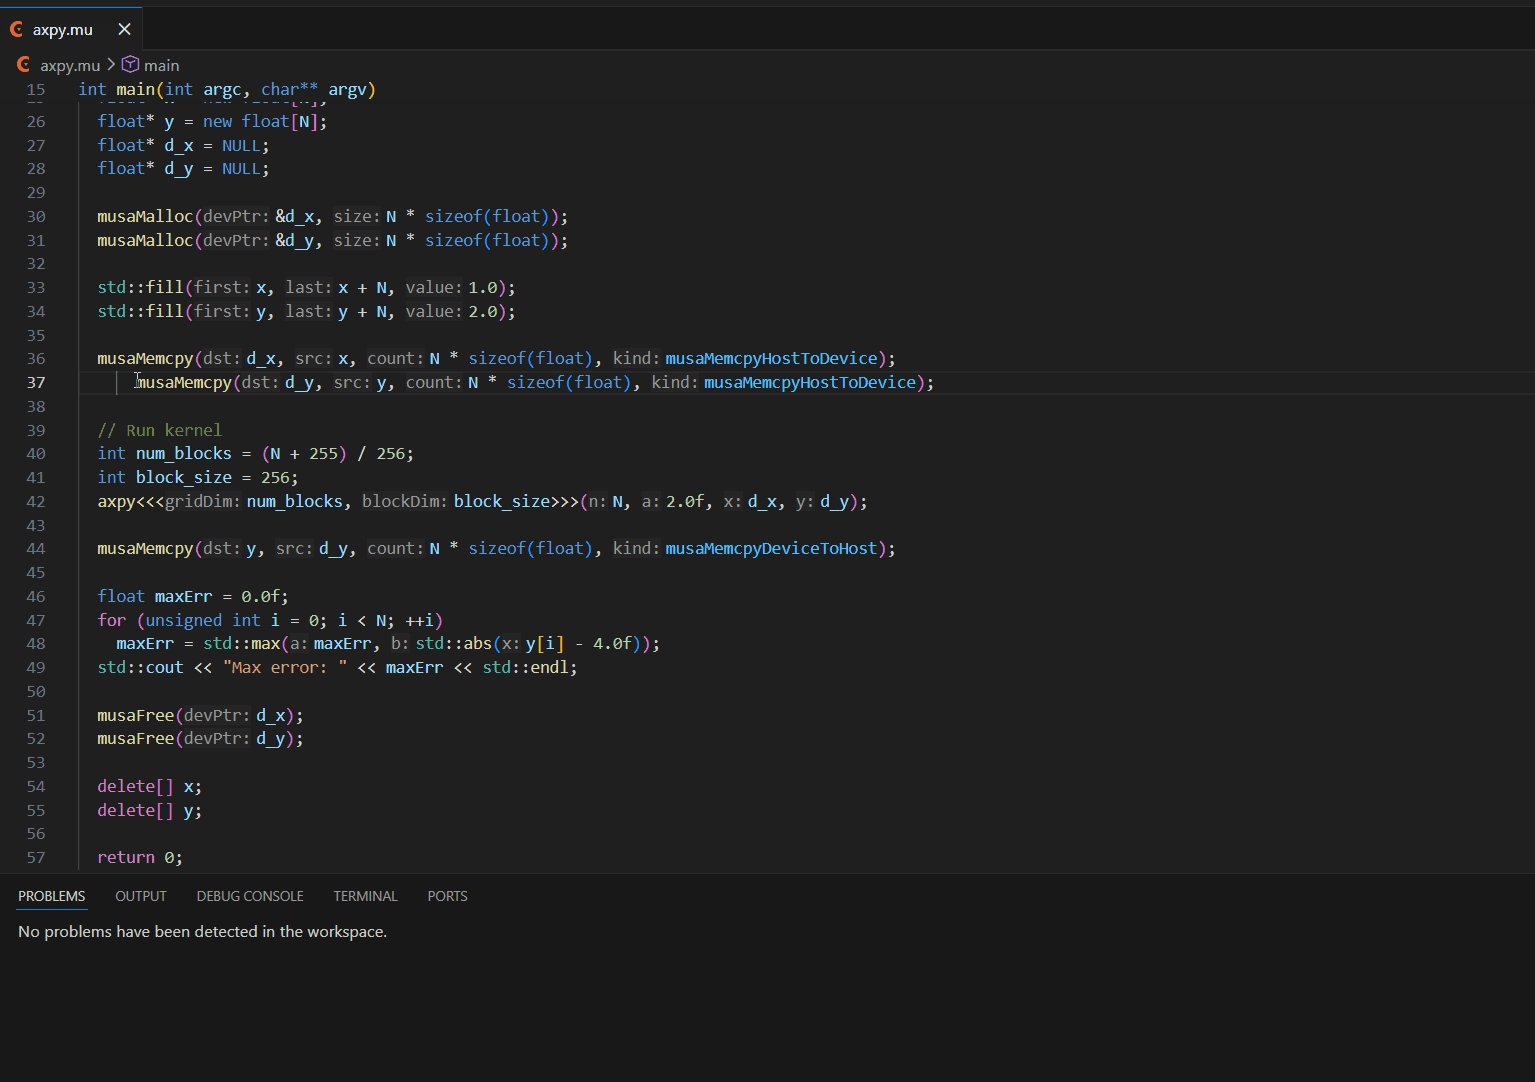
Task: Click 'std::fill' on line 34
Action: click(x=140, y=311)
